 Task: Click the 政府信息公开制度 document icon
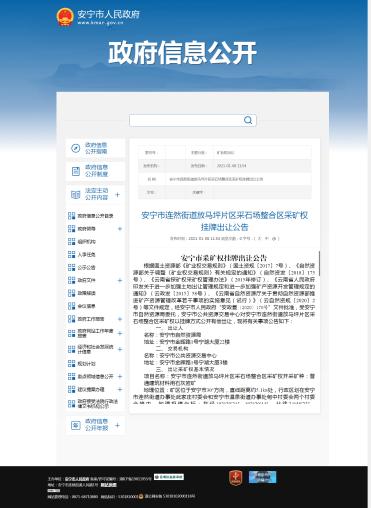[x=76, y=171]
